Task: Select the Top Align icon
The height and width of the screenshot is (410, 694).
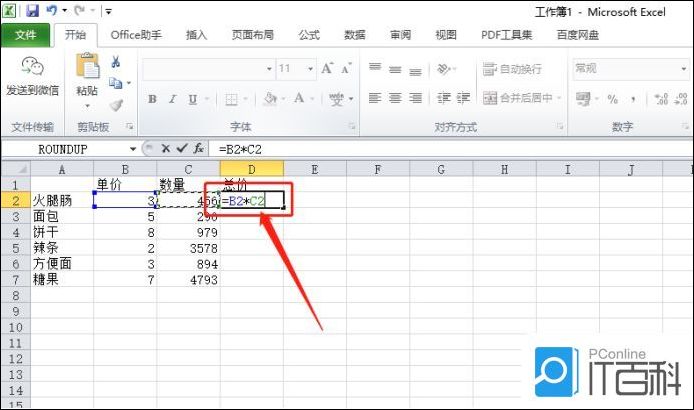Action: (375, 67)
